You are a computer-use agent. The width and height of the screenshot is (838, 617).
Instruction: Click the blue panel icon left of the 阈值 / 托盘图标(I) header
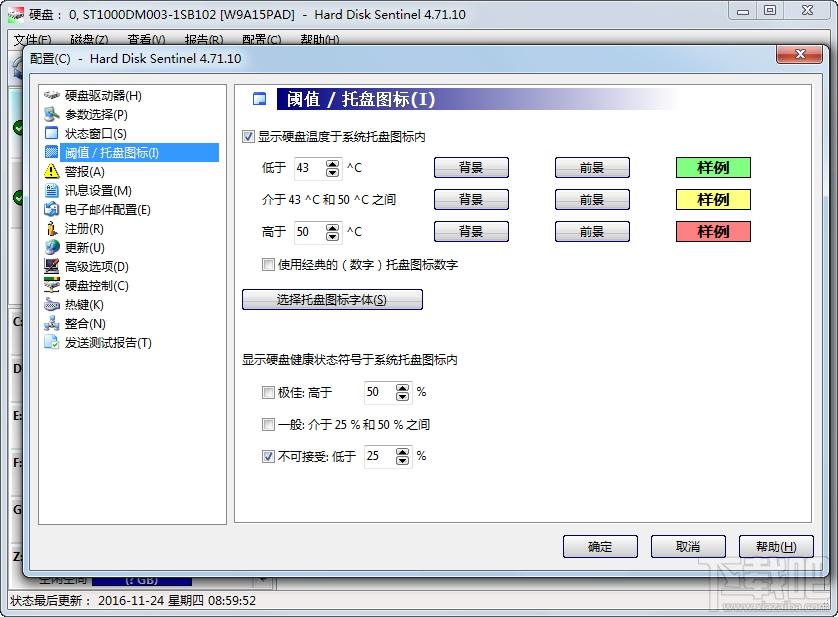point(260,99)
